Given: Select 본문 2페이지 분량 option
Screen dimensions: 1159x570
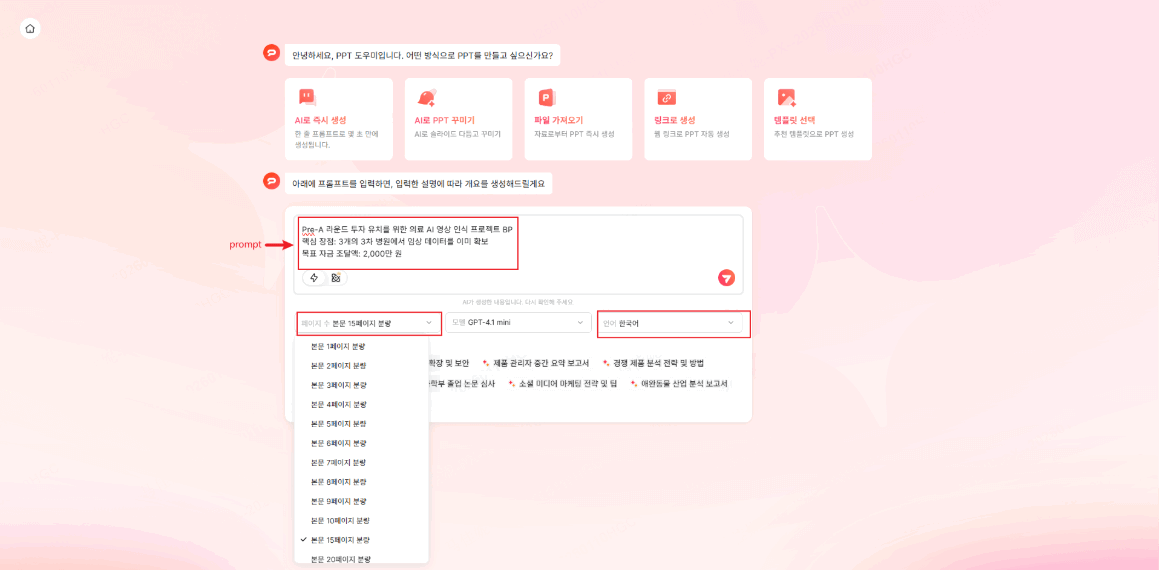Looking at the screenshot, I should click(361, 366).
